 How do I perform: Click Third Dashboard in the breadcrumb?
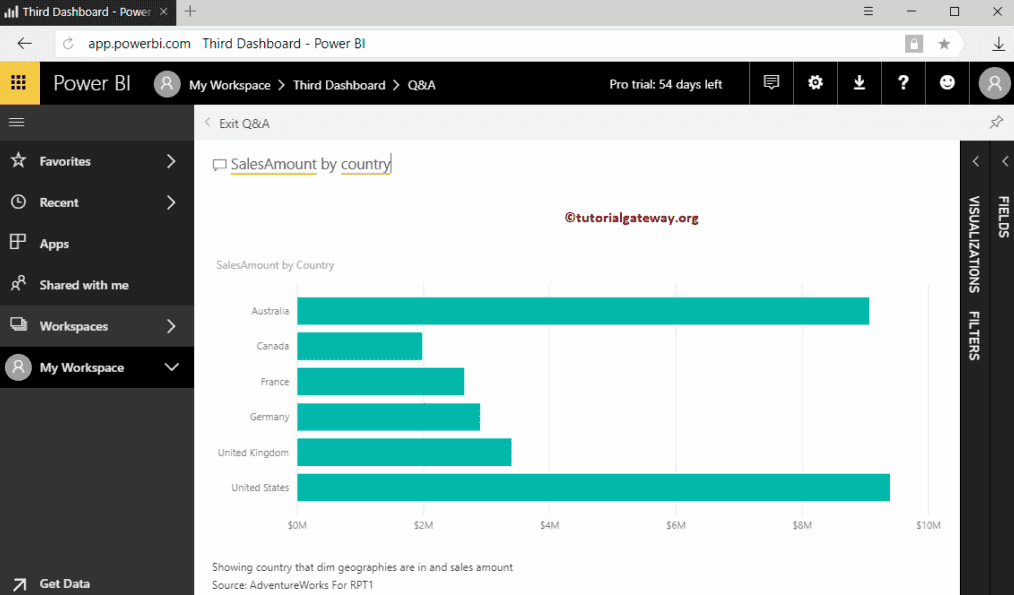[341, 83]
